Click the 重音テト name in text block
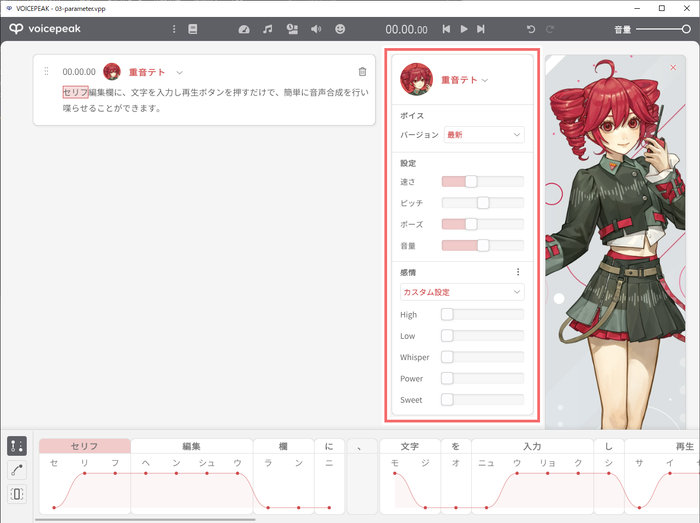 147,72
